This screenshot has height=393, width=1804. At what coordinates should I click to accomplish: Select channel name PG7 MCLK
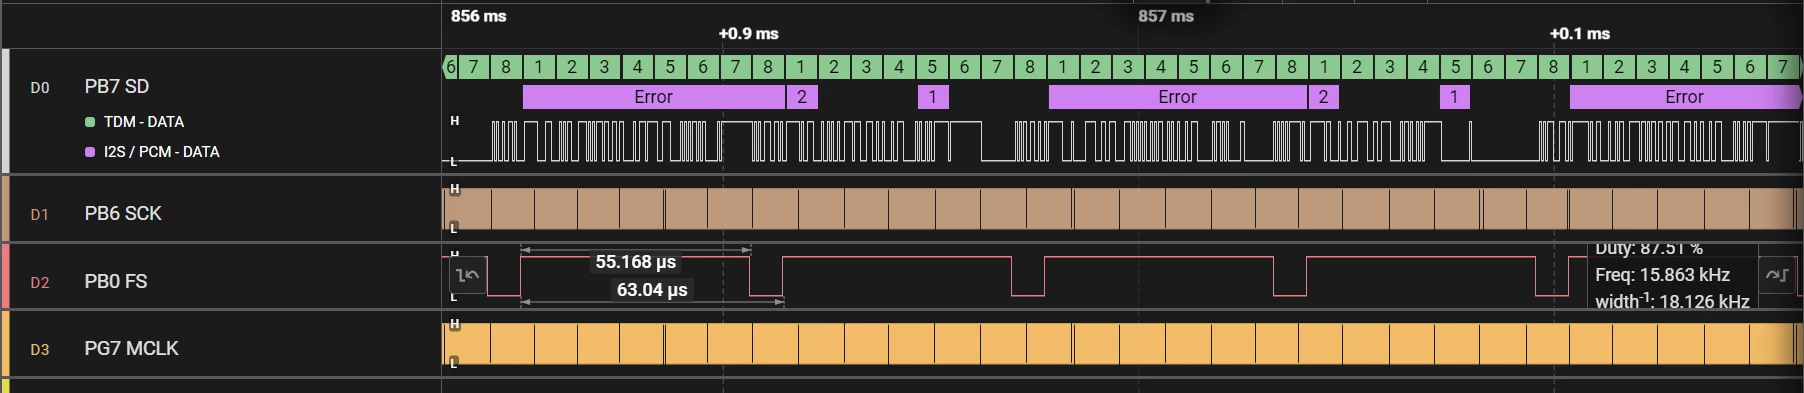click(132, 348)
